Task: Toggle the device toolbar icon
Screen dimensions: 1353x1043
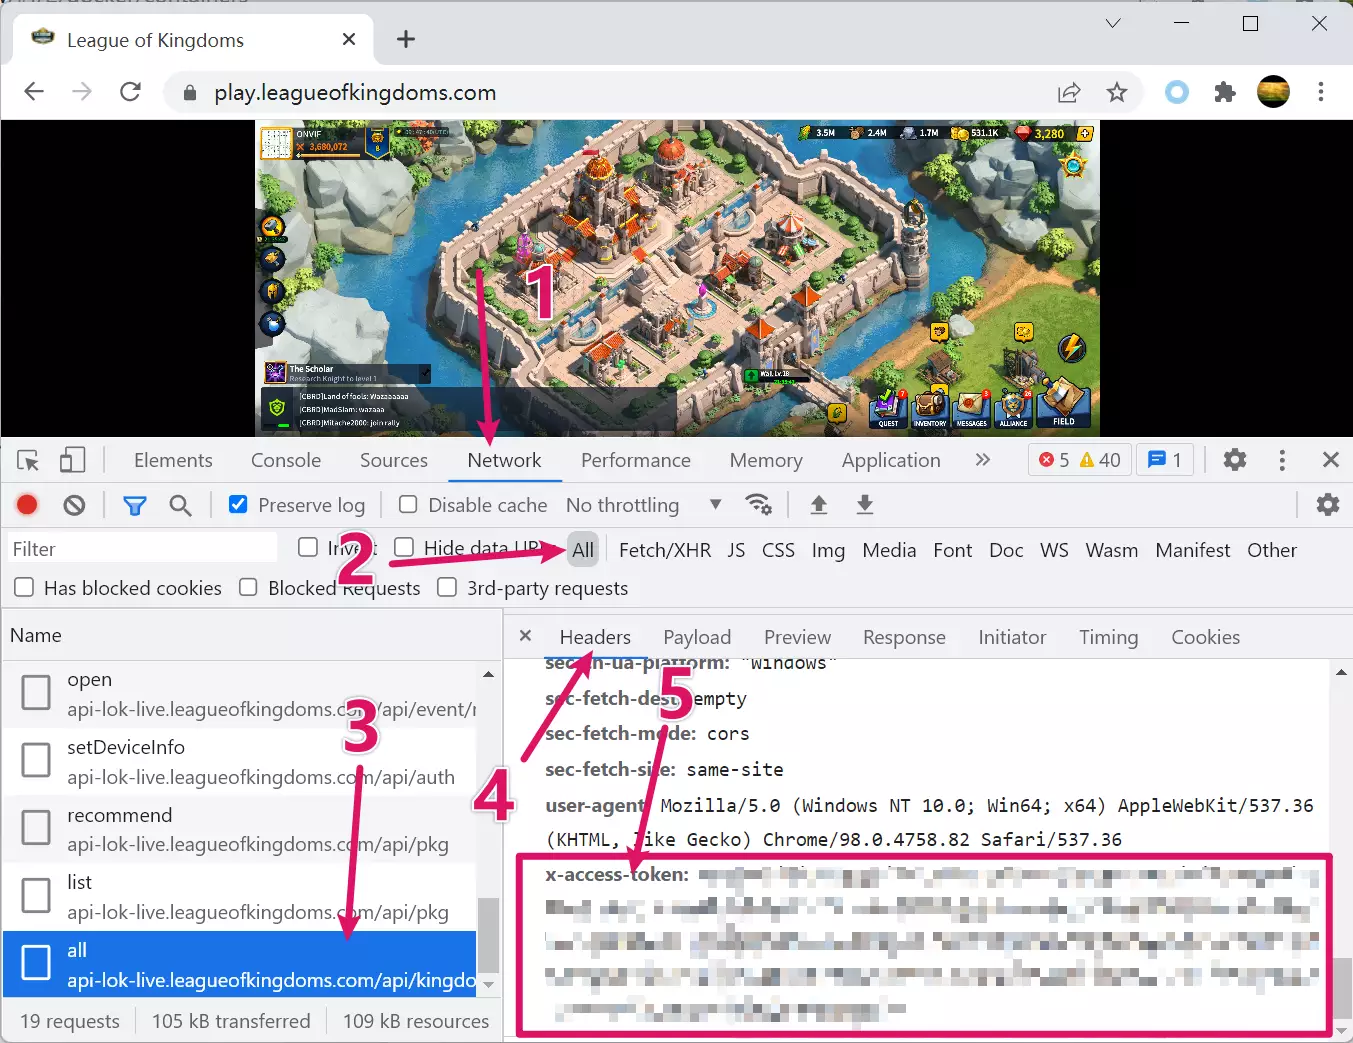Action: (x=72, y=460)
